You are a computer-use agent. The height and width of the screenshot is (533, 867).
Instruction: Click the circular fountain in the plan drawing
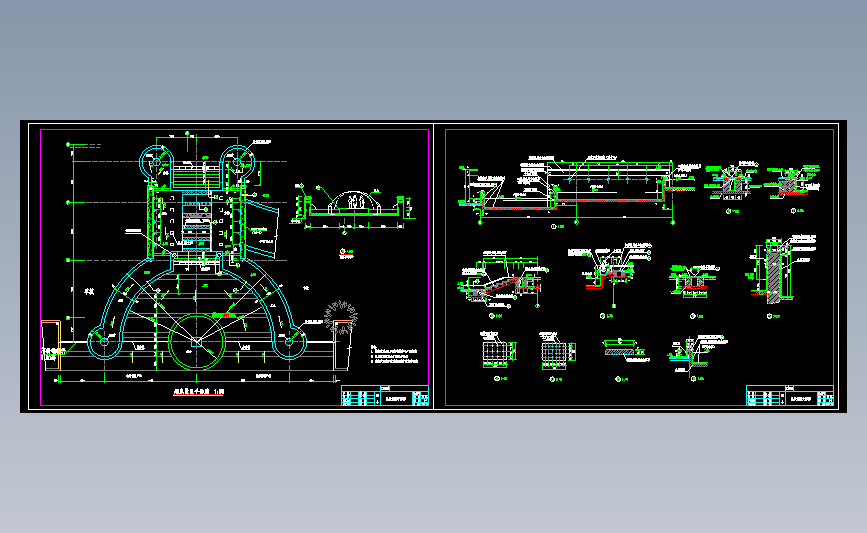coord(197,342)
